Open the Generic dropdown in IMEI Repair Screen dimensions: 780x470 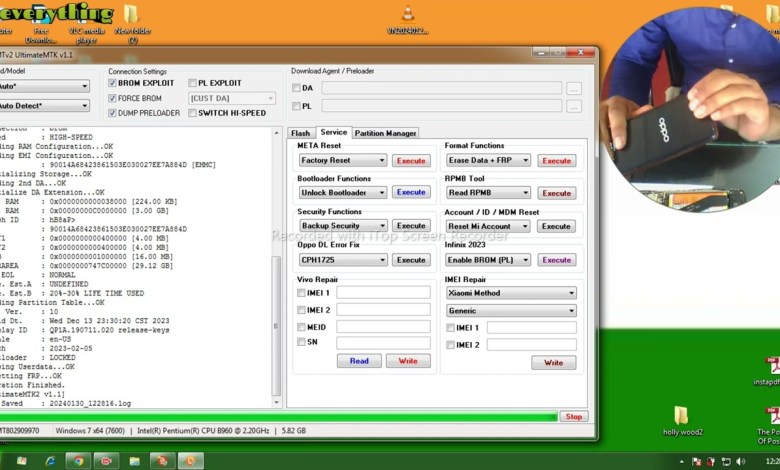point(511,311)
